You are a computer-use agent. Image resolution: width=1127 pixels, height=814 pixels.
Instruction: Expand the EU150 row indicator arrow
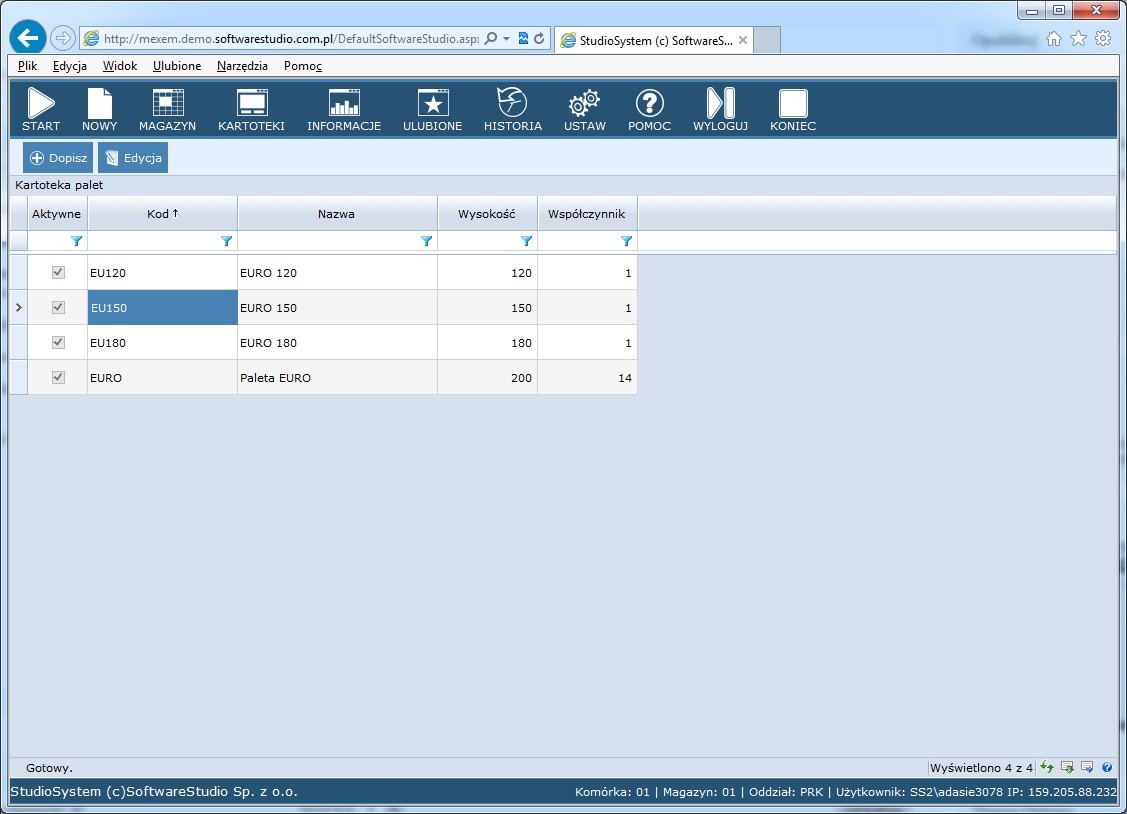(x=19, y=307)
